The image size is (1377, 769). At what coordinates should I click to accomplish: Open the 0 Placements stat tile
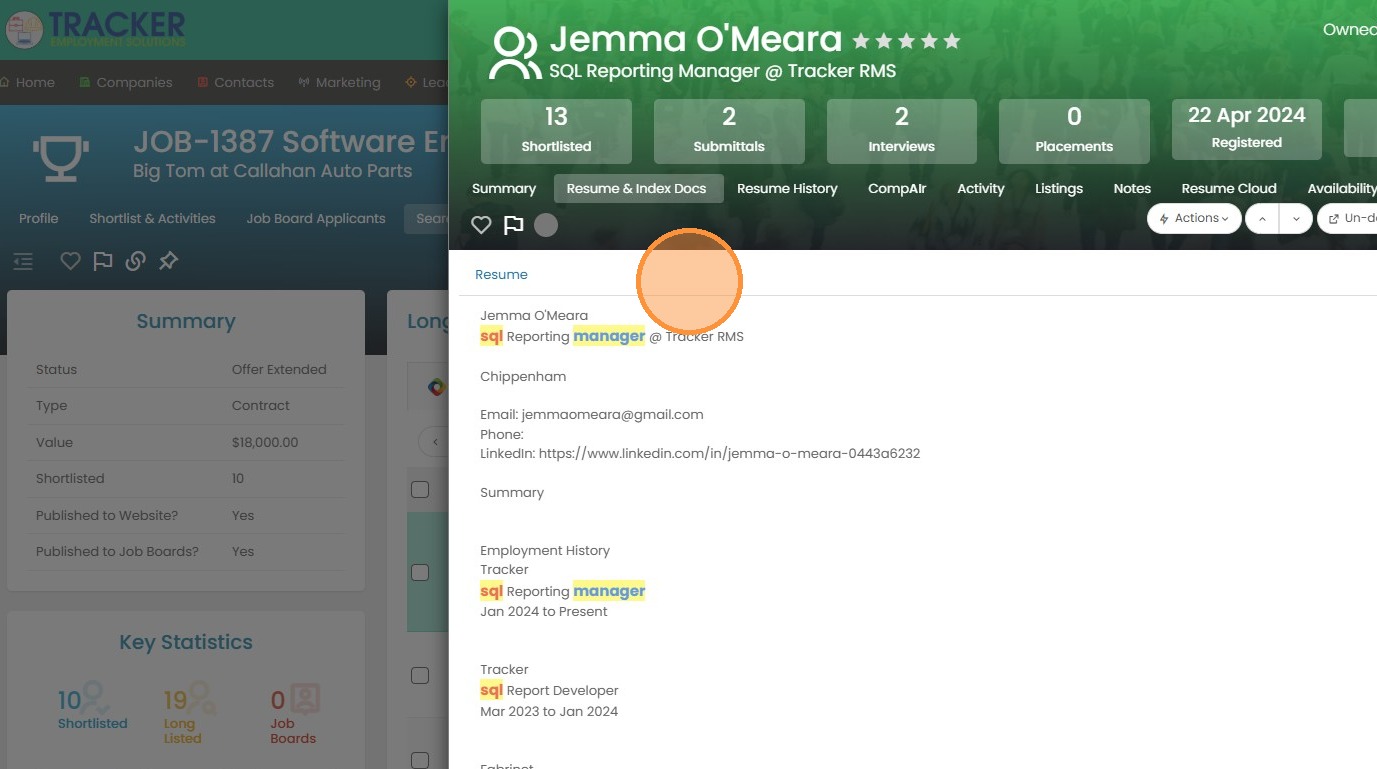[x=1074, y=131]
